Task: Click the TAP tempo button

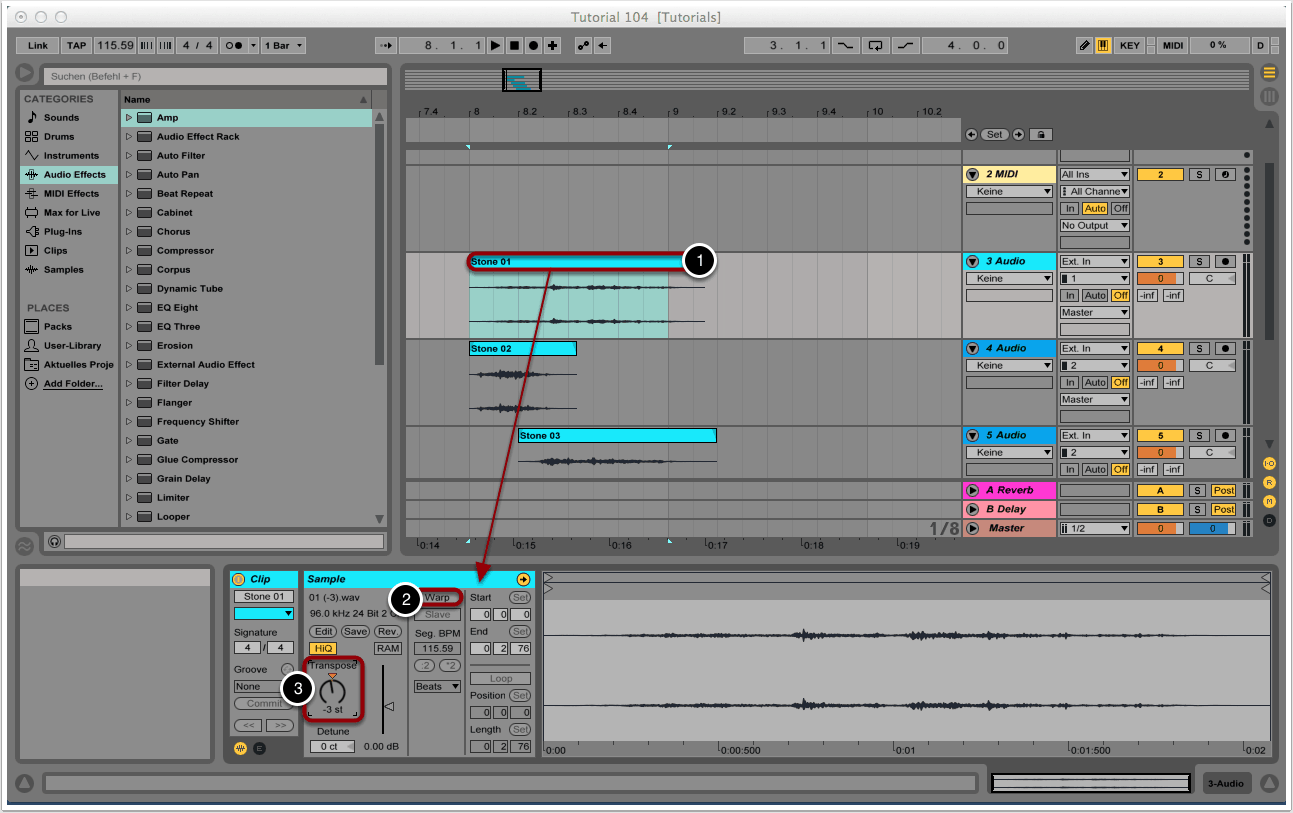Action: click(x=76, y=45)
